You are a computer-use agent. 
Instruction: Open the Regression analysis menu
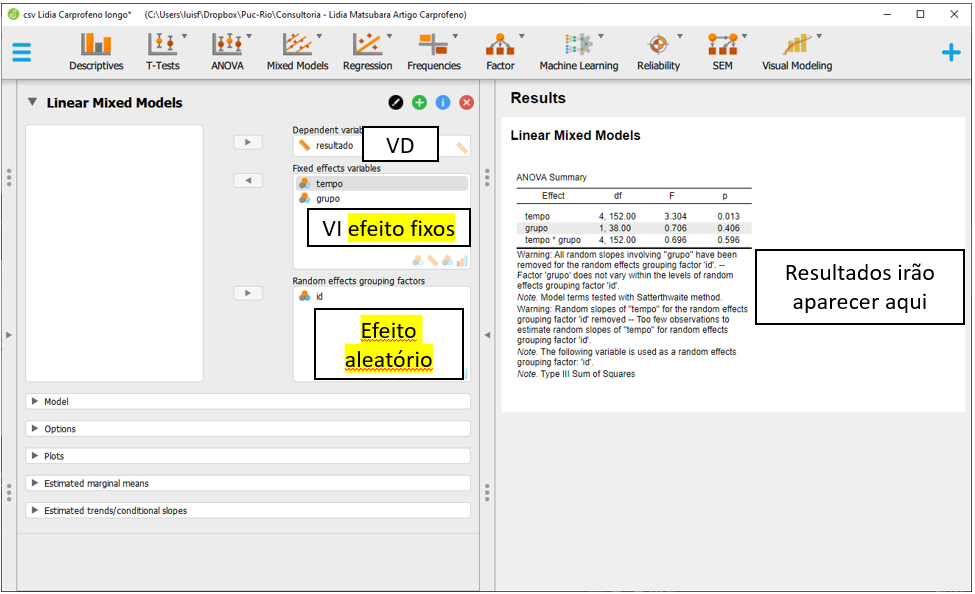pos(367,52)
